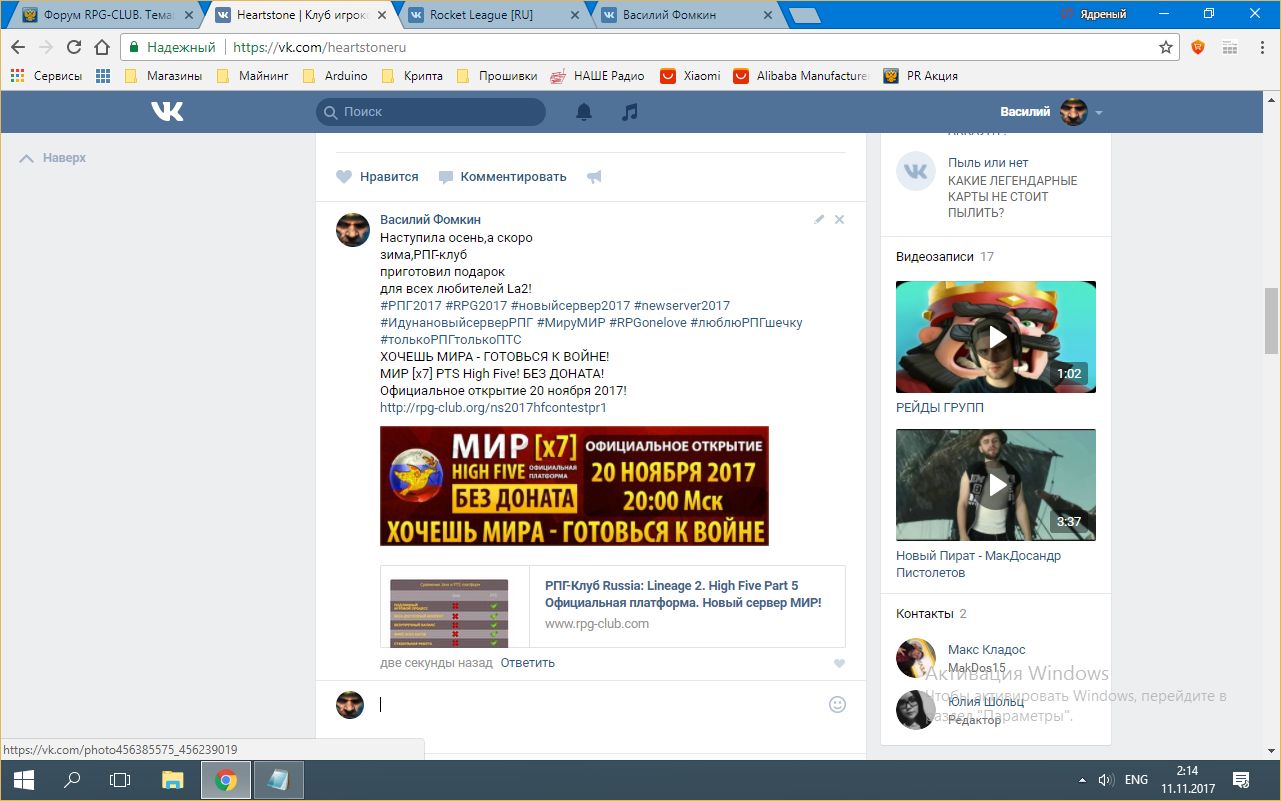Open the Windows Start menu
Viewport: 1281px width, 801px height.
[x=24, y=780]
